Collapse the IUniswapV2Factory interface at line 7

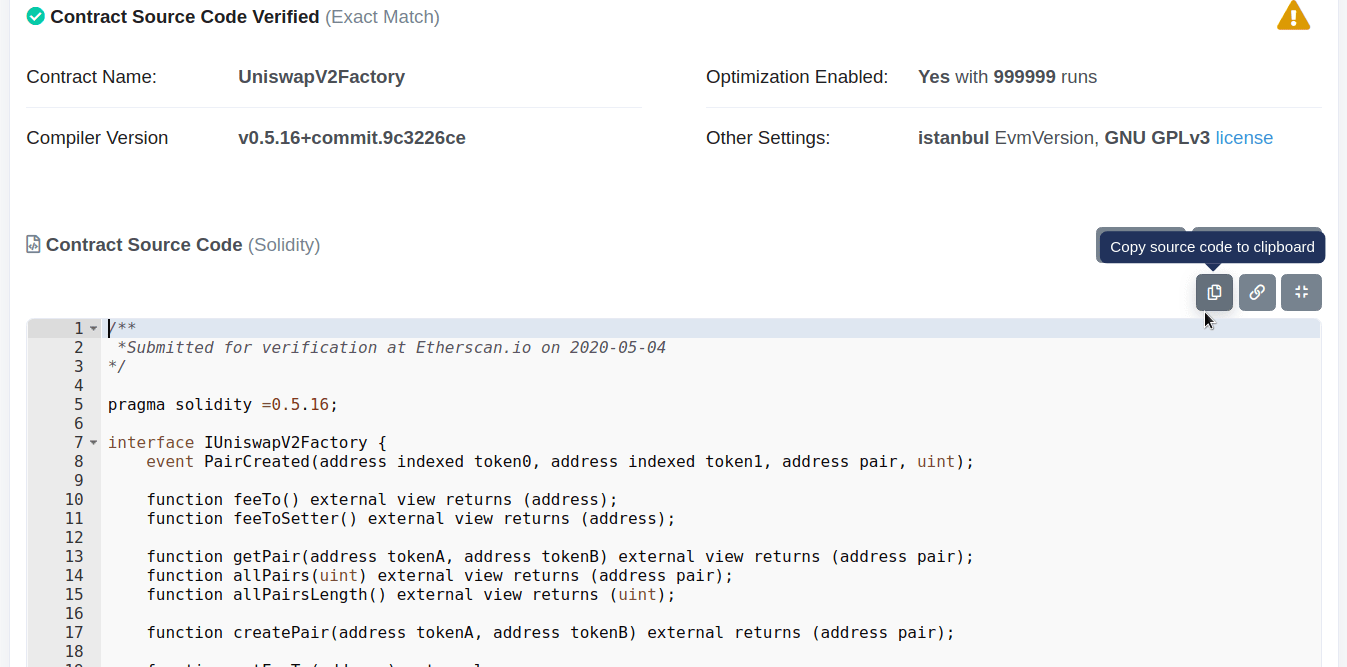point(92,442)
